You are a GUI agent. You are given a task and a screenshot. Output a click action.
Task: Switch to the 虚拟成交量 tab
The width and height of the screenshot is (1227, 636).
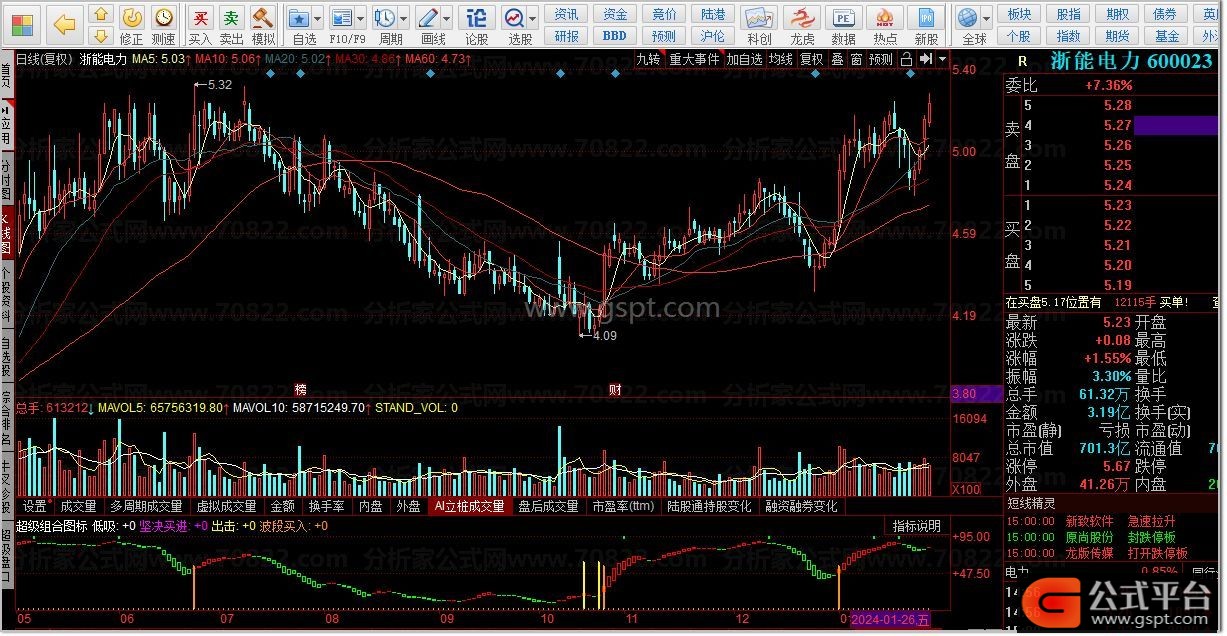point(228,507)
